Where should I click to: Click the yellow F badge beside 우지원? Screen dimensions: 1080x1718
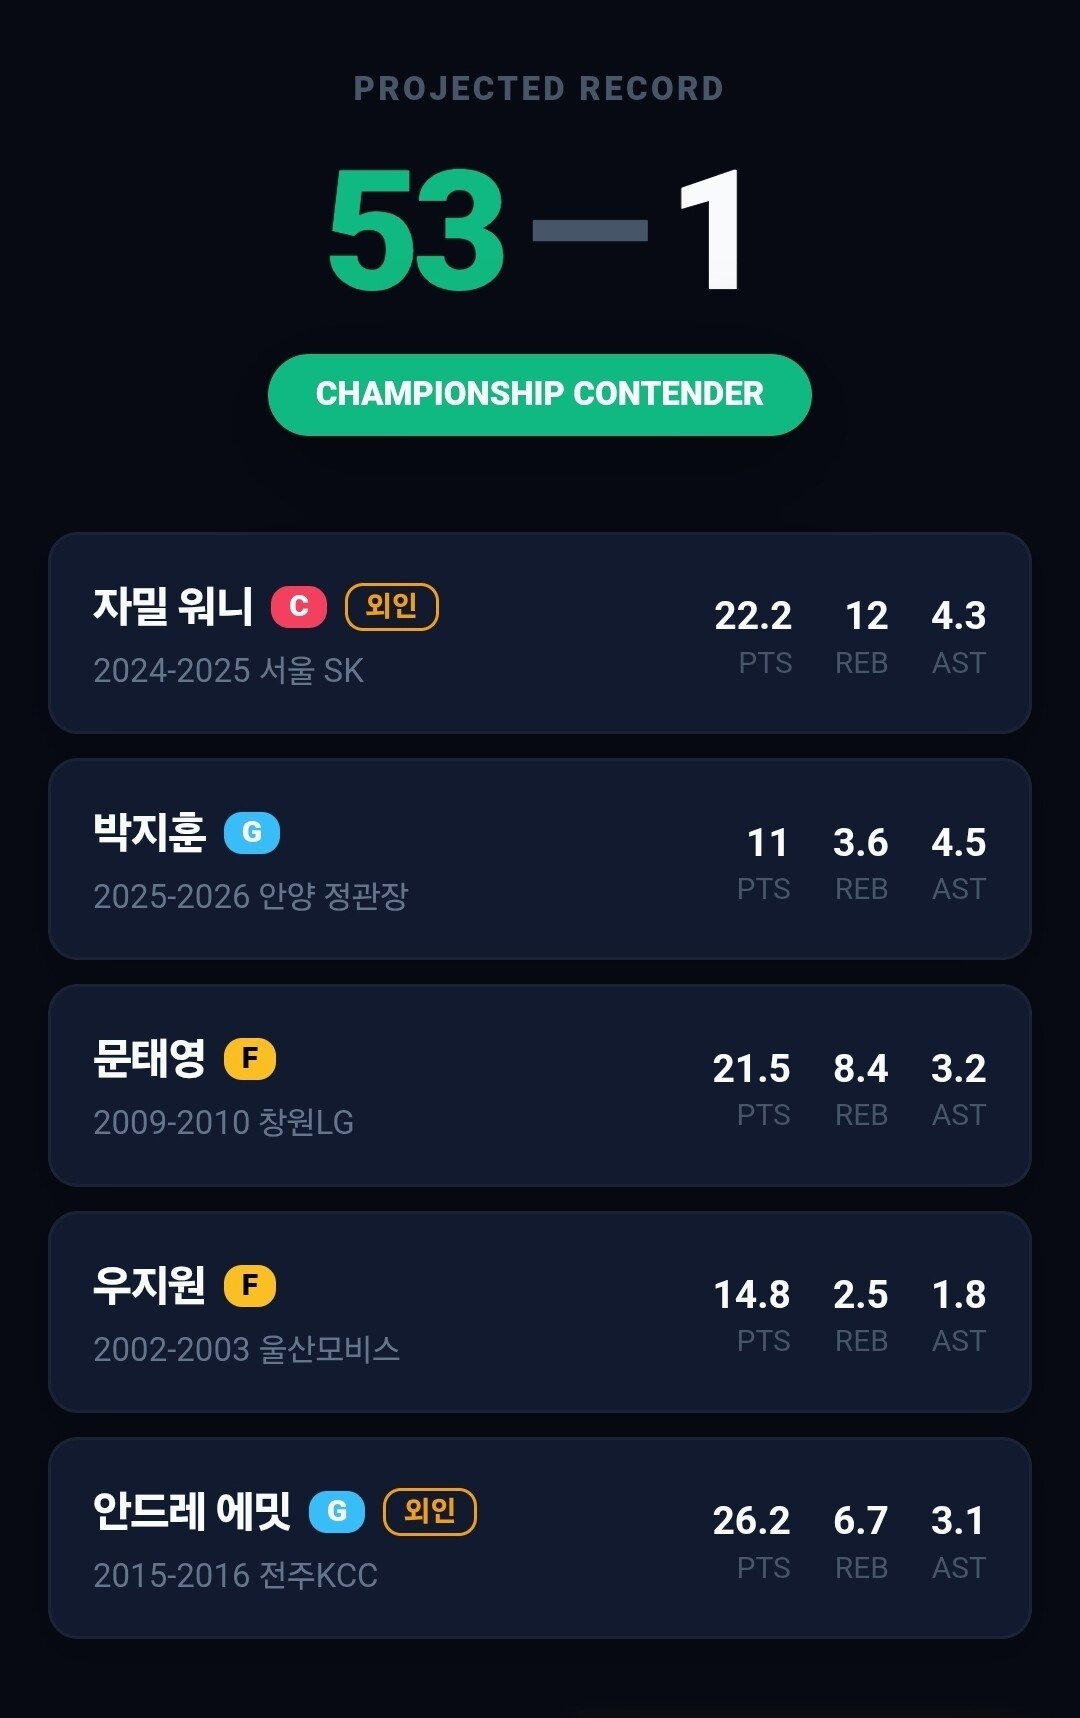click(250, 1285)
